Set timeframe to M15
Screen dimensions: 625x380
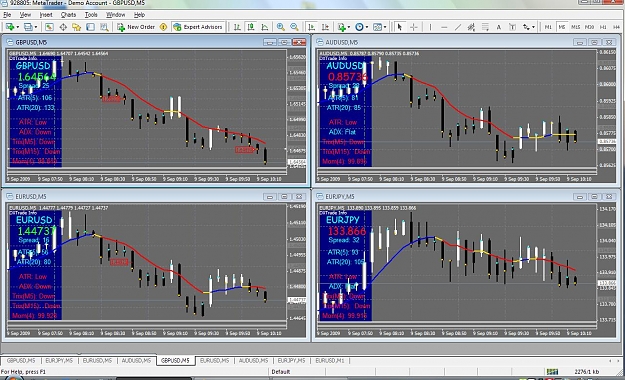(576, 27)
